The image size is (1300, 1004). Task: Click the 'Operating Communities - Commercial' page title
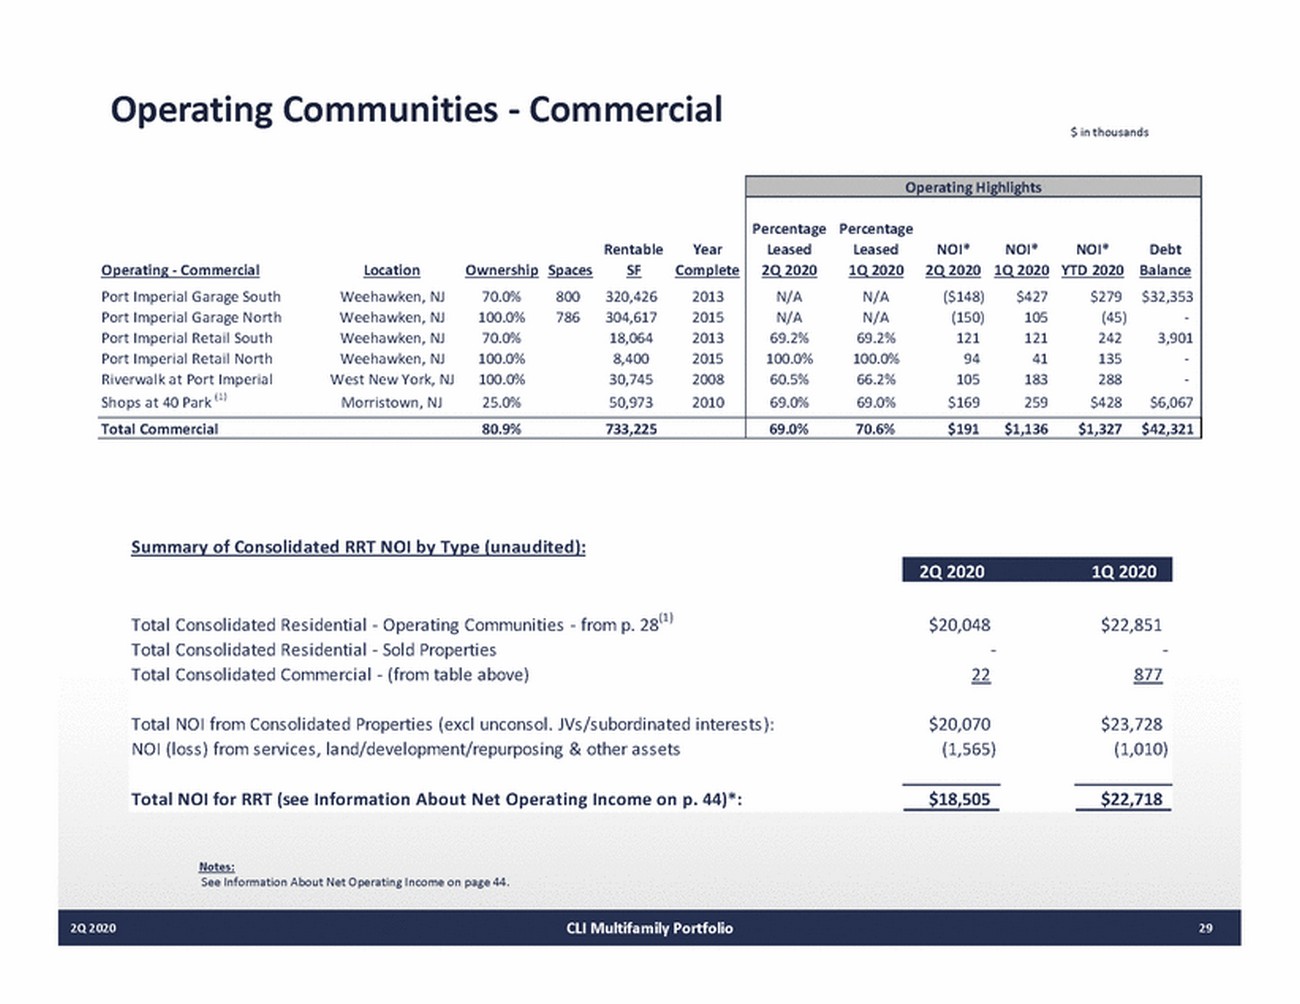pyautogui.click(x=415, y=109)
